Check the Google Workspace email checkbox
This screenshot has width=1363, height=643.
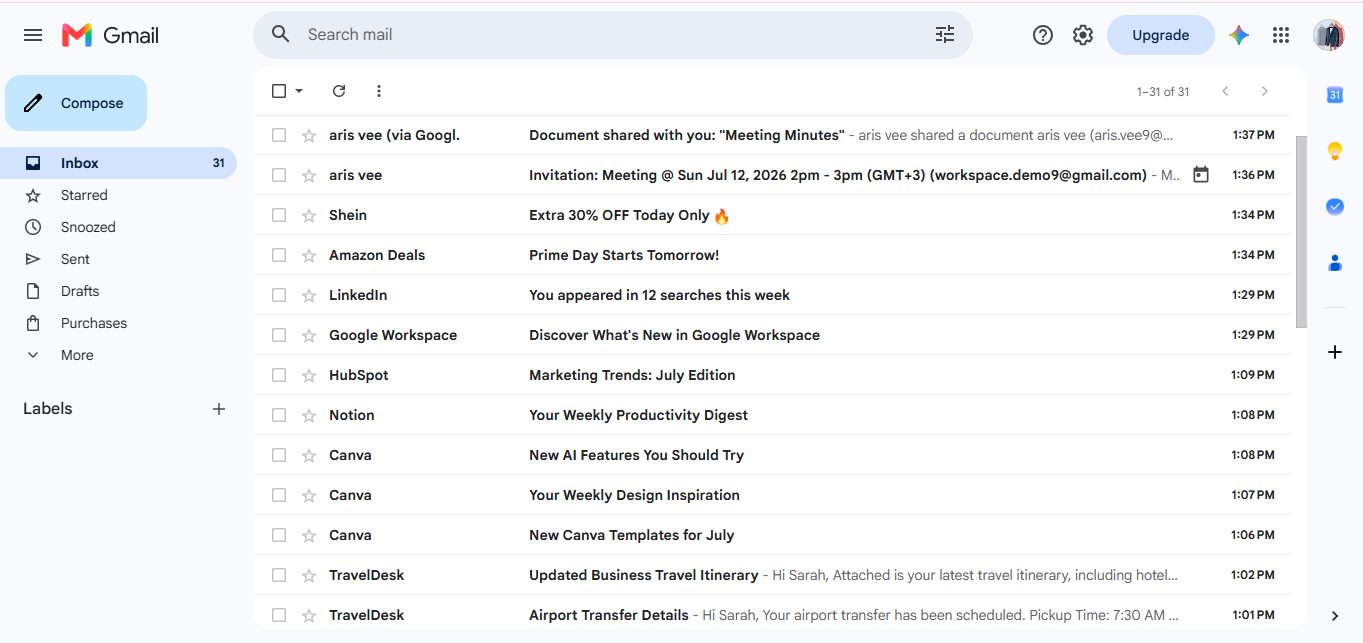[279, 335]
